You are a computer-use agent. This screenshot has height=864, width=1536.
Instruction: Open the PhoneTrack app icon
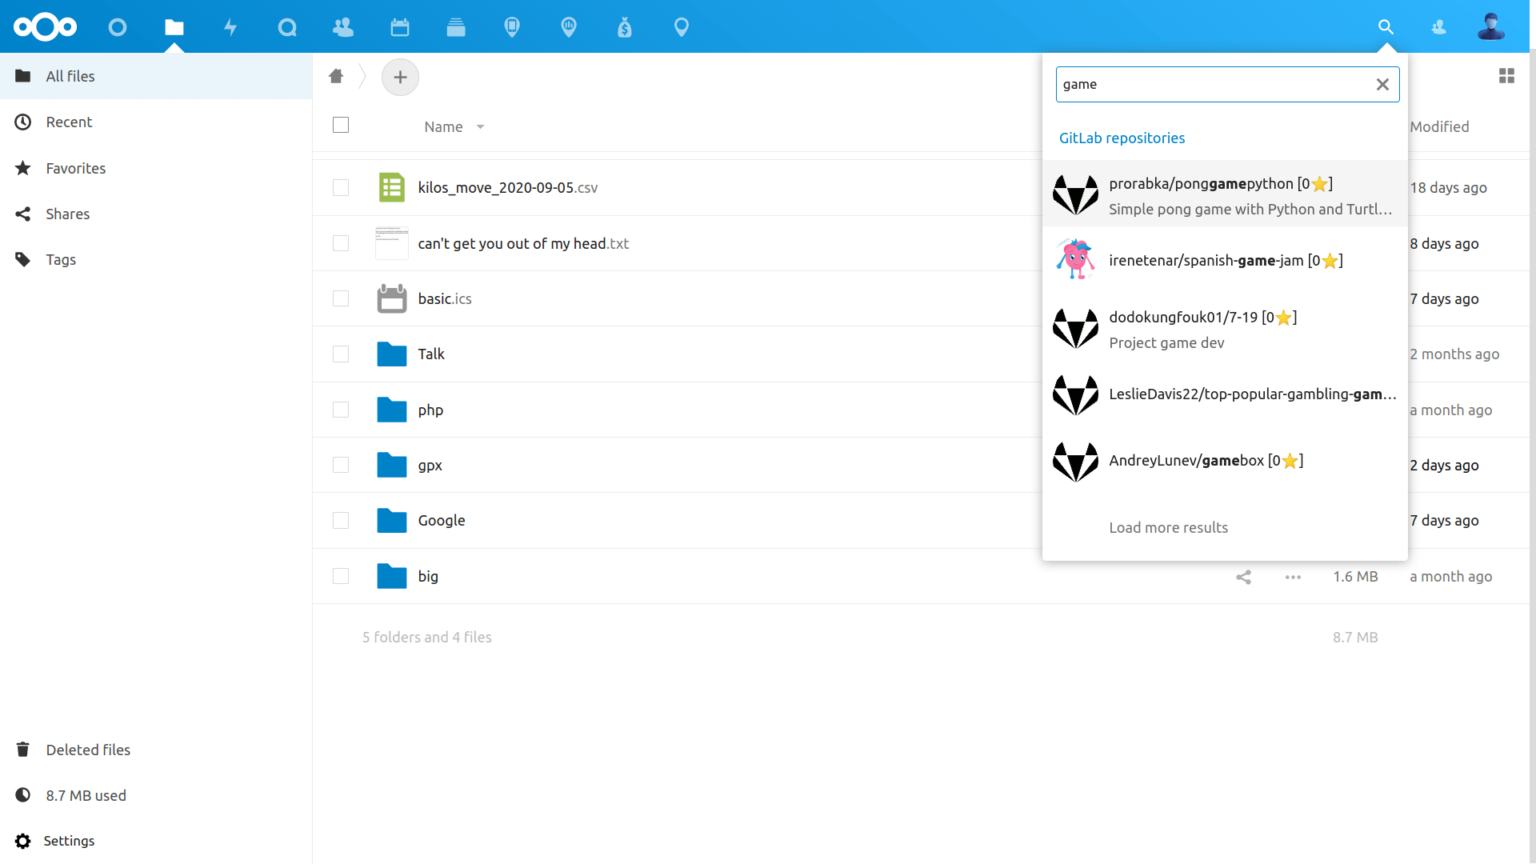click(x=512, y=27)
